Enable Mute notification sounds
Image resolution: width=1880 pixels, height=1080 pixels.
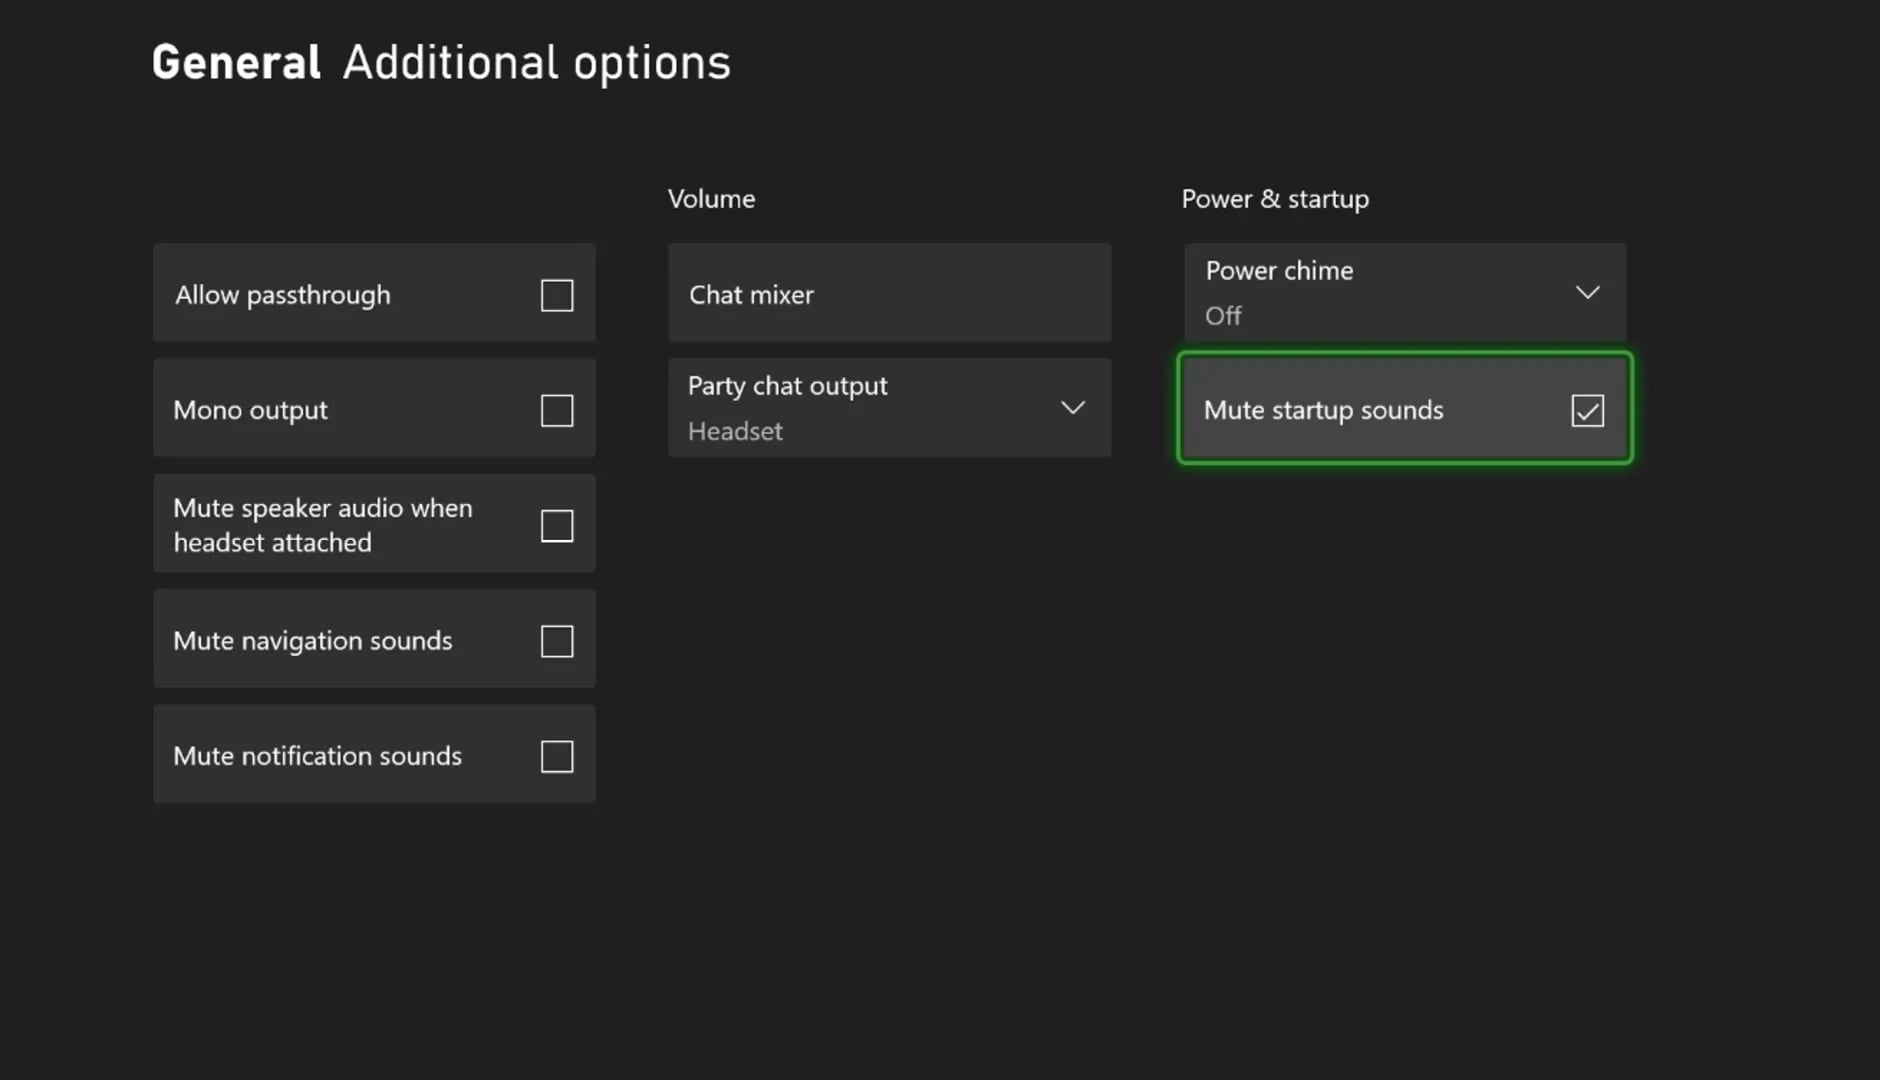(x=557, y=756)
